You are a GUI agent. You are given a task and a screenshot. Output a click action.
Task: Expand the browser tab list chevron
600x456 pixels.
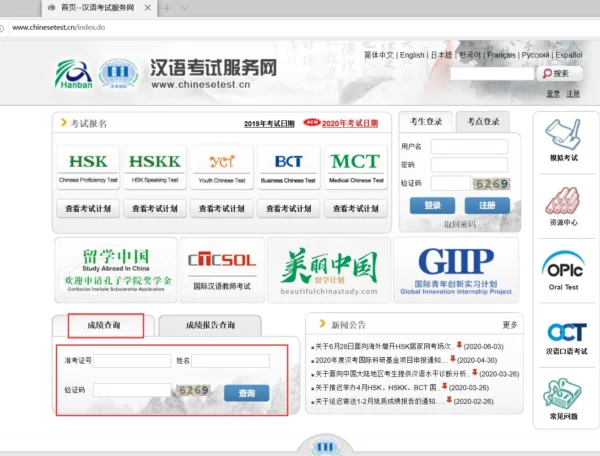click(184, 8)
